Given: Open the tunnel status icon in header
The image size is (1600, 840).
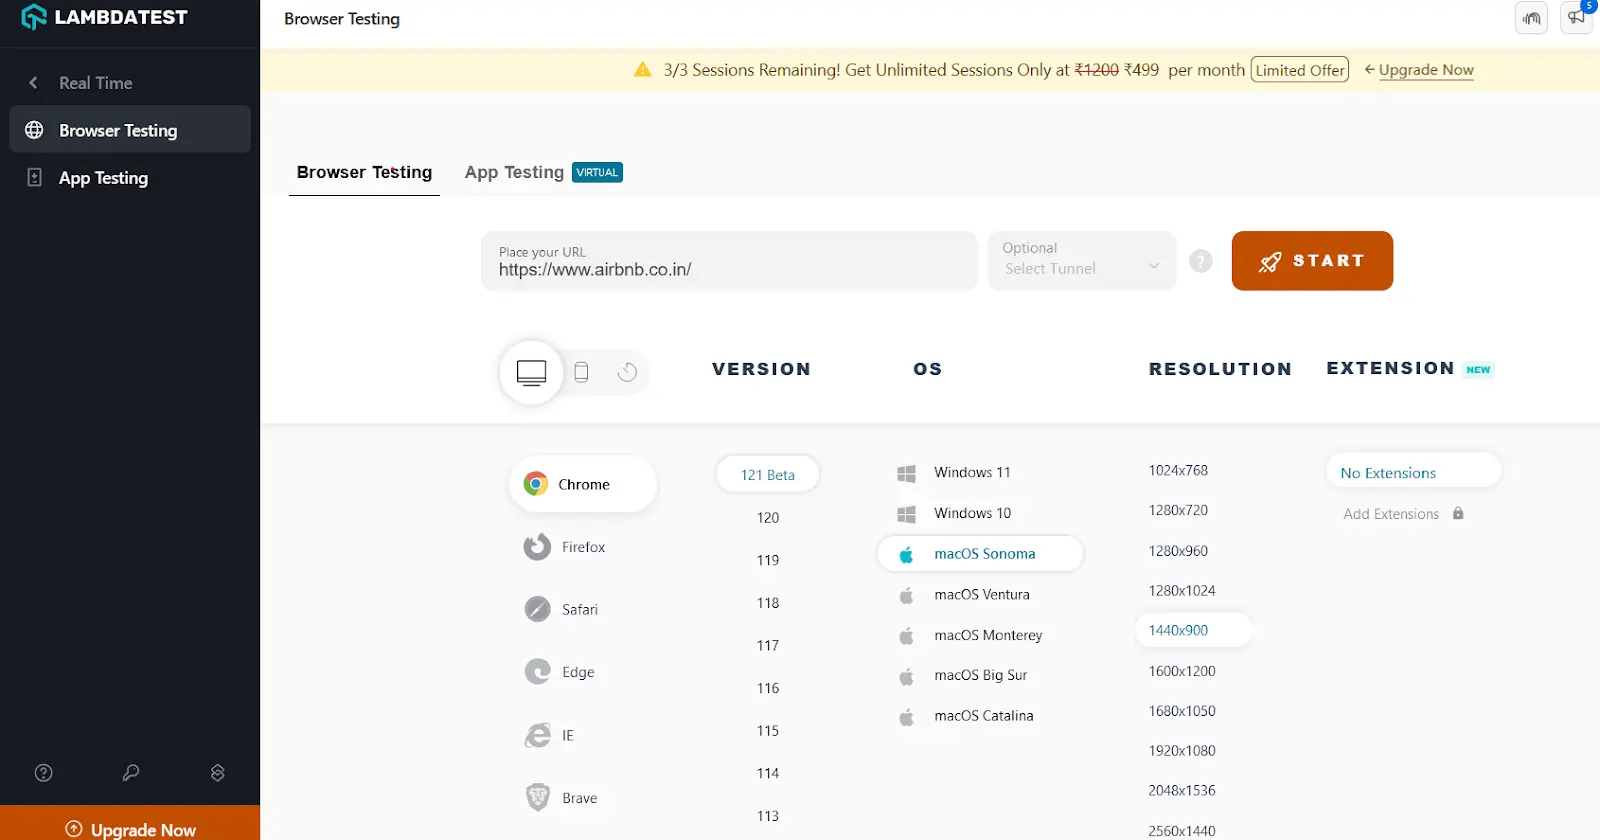Looking at the screenshot, I should (1531, 18).
